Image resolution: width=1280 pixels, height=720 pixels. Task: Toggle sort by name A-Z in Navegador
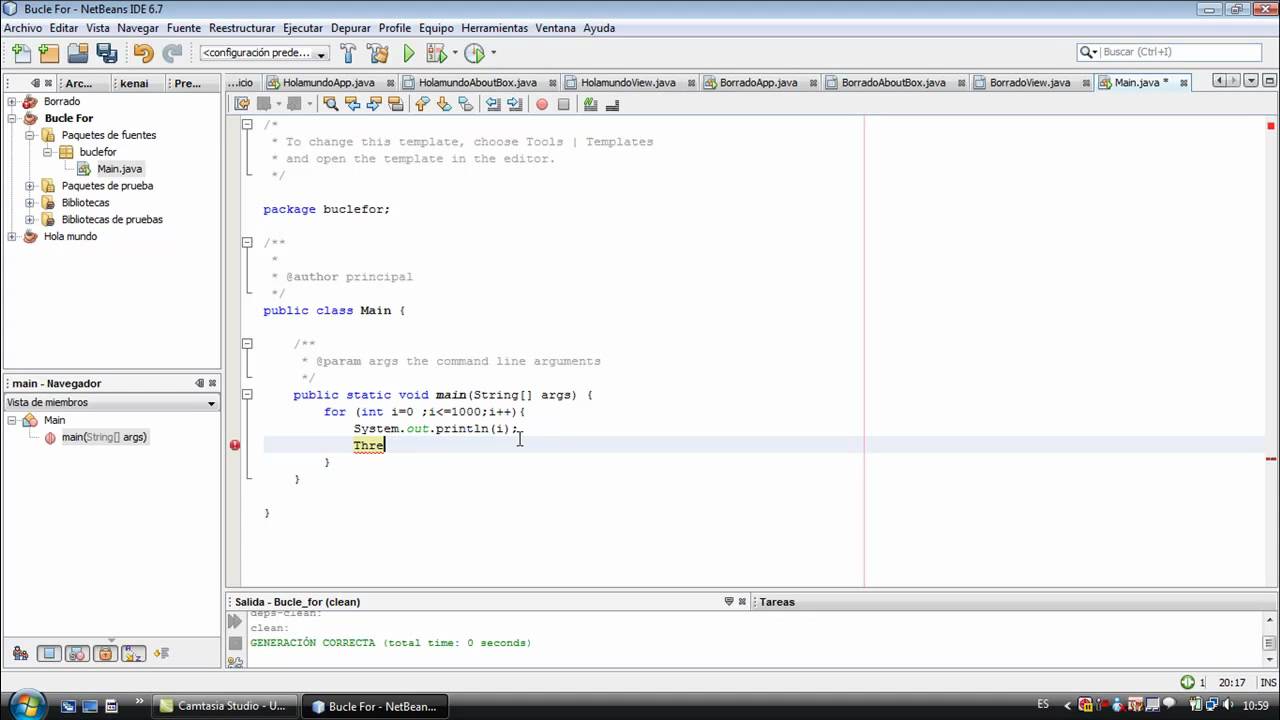134,653
